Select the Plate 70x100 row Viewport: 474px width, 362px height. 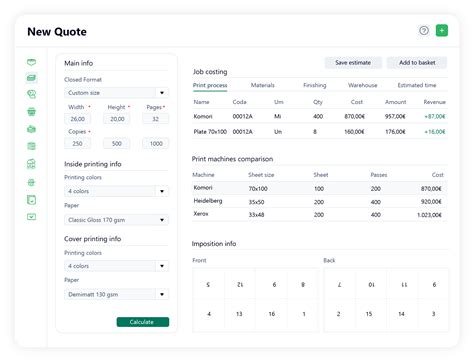point(320,132)
